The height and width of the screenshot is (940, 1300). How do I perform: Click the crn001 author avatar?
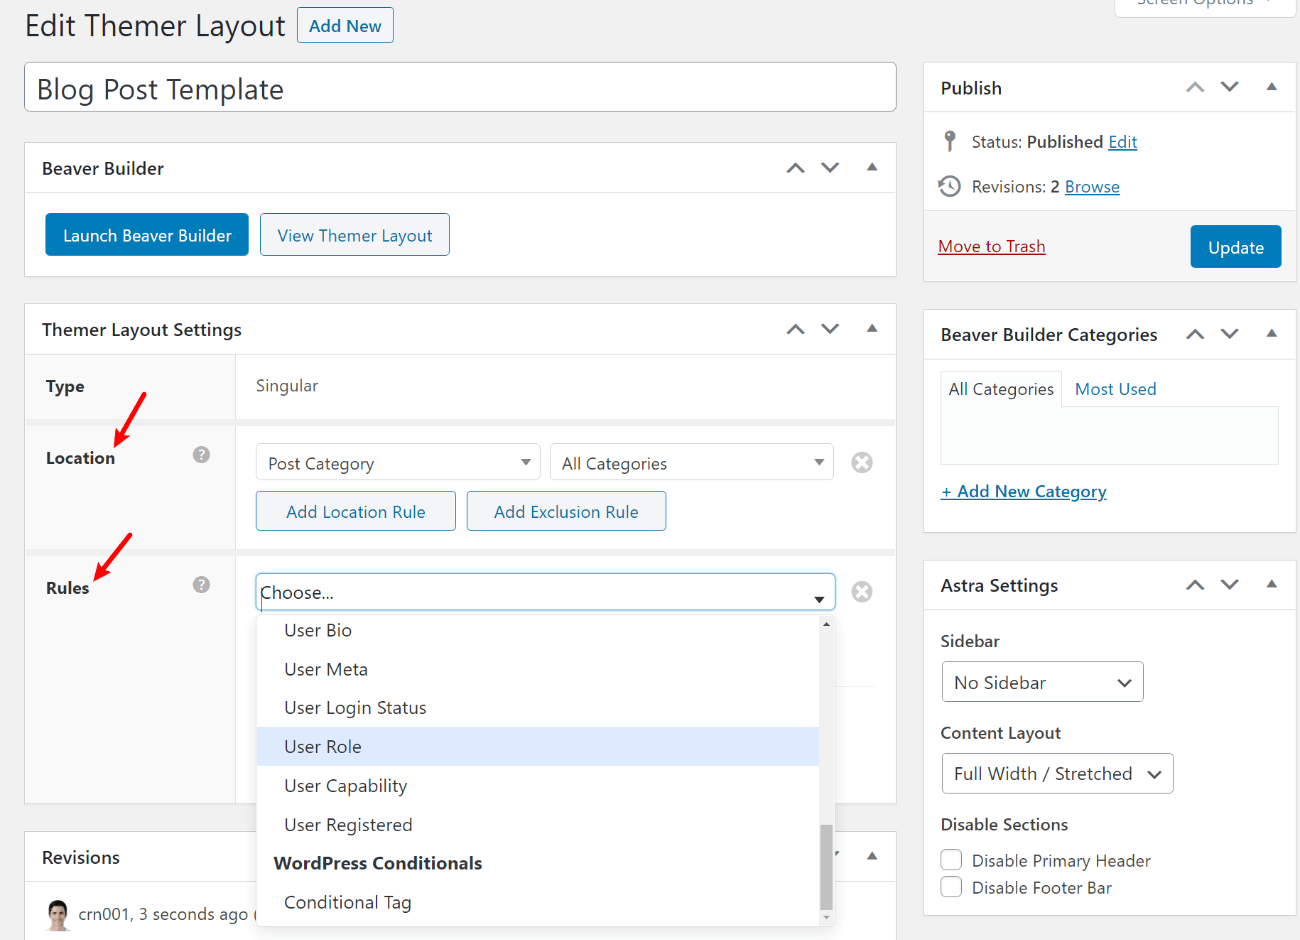pos(58,914)
